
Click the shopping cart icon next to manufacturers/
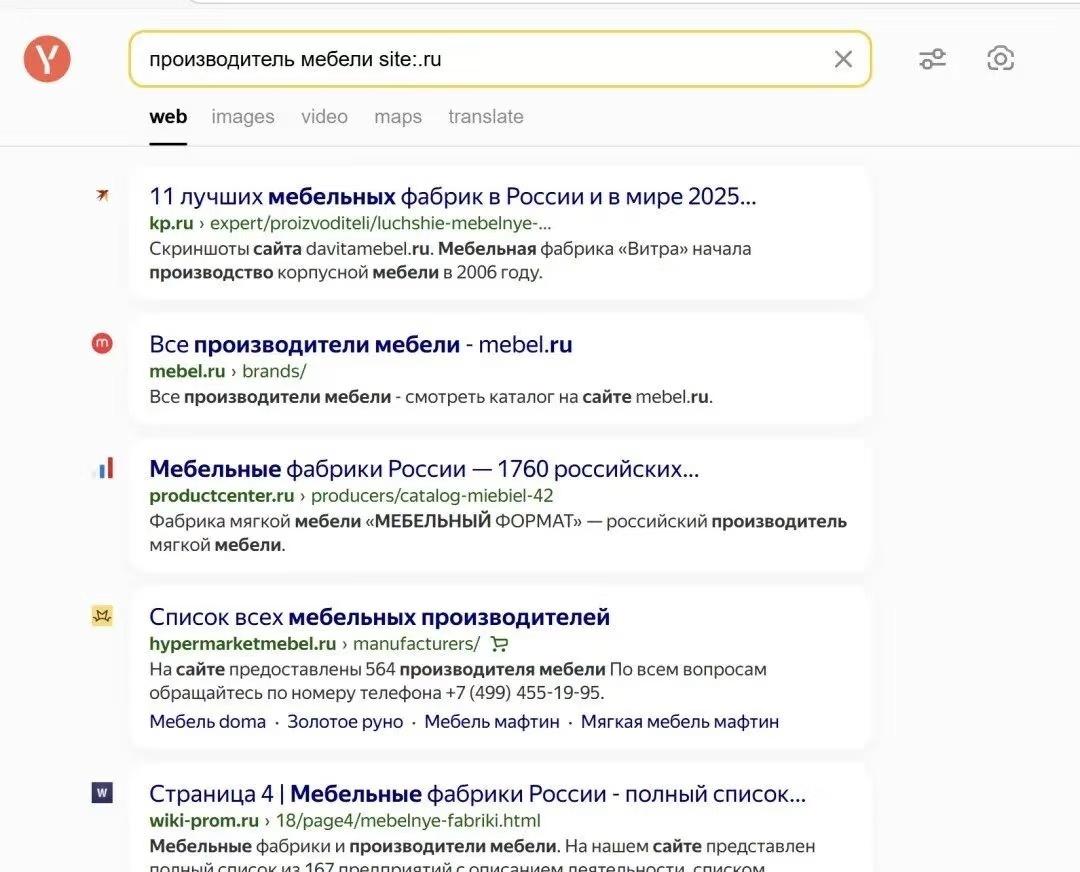[499, 644]
